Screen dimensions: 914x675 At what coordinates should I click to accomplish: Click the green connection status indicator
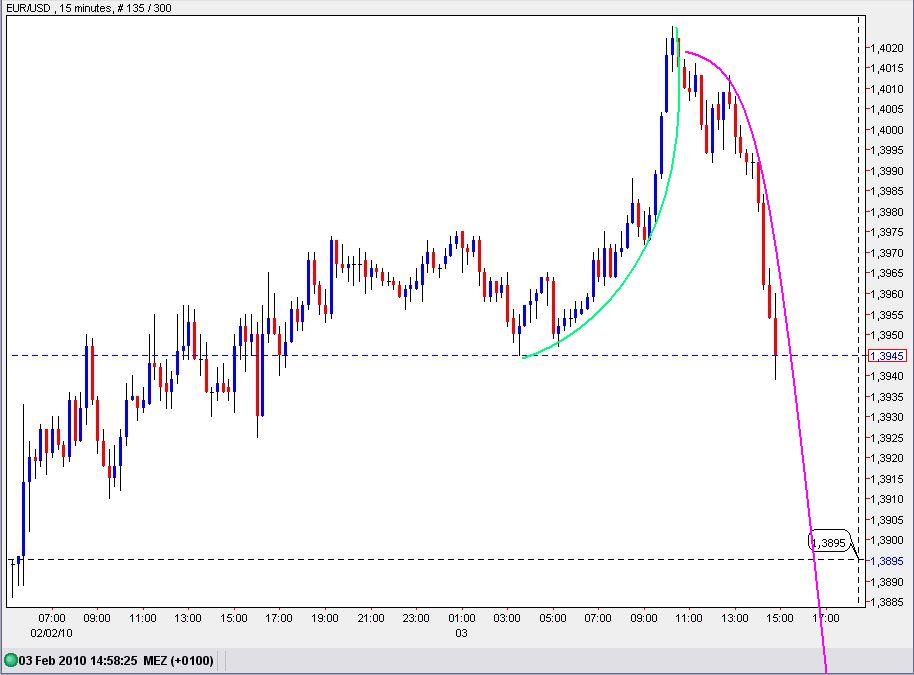click(10, 660)
